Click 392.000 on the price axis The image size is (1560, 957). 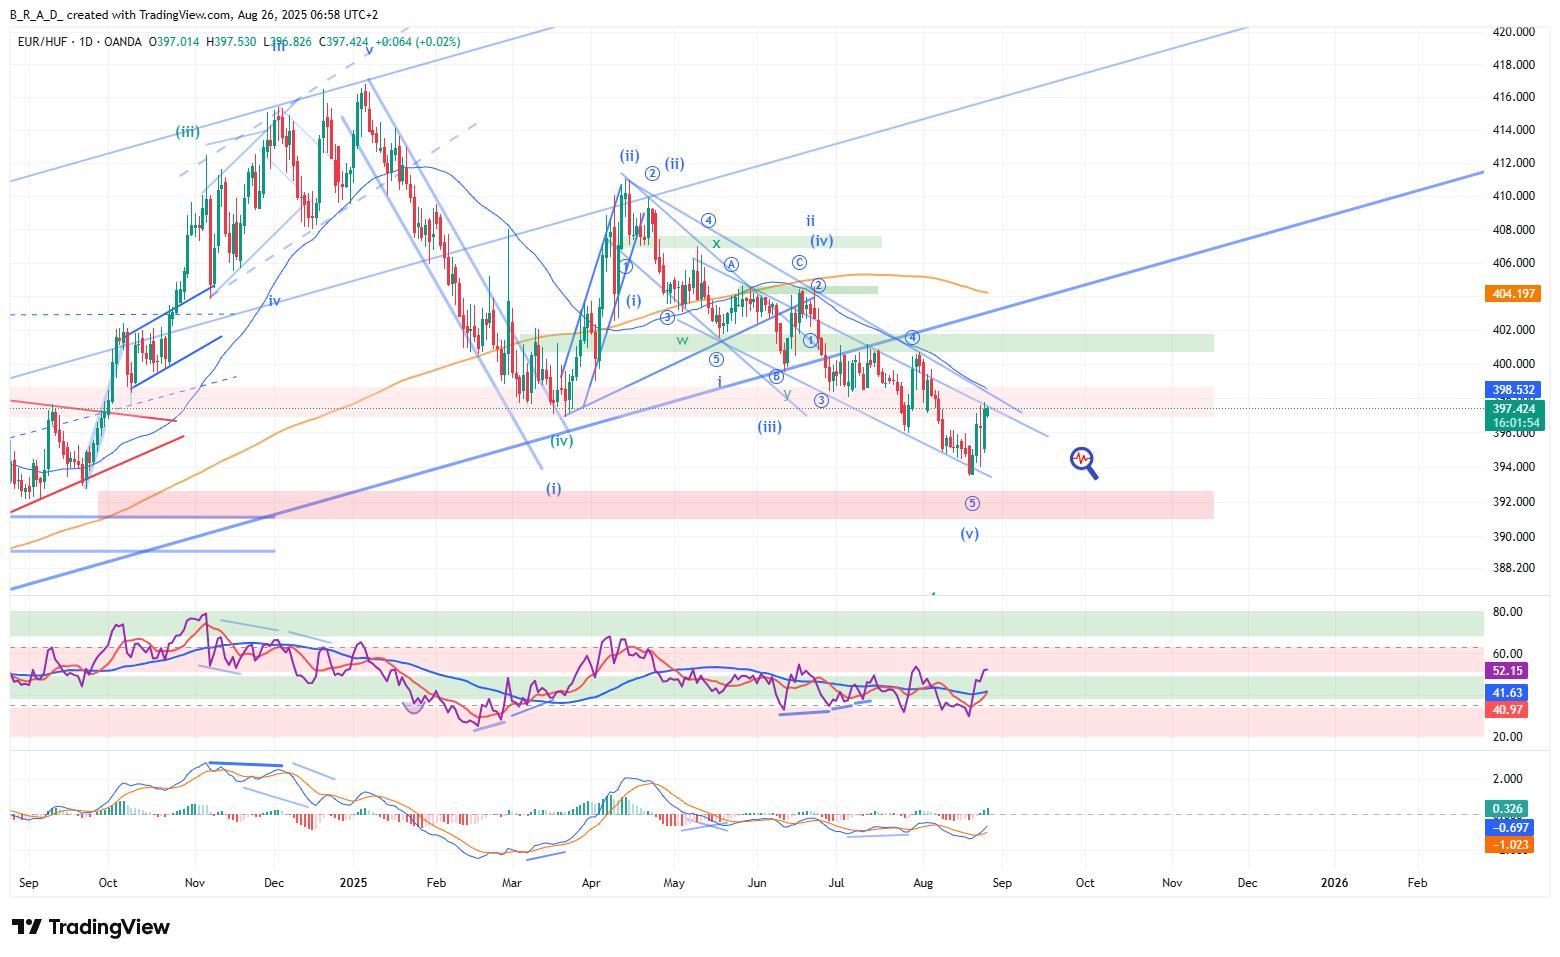[x=1513, y=502]
